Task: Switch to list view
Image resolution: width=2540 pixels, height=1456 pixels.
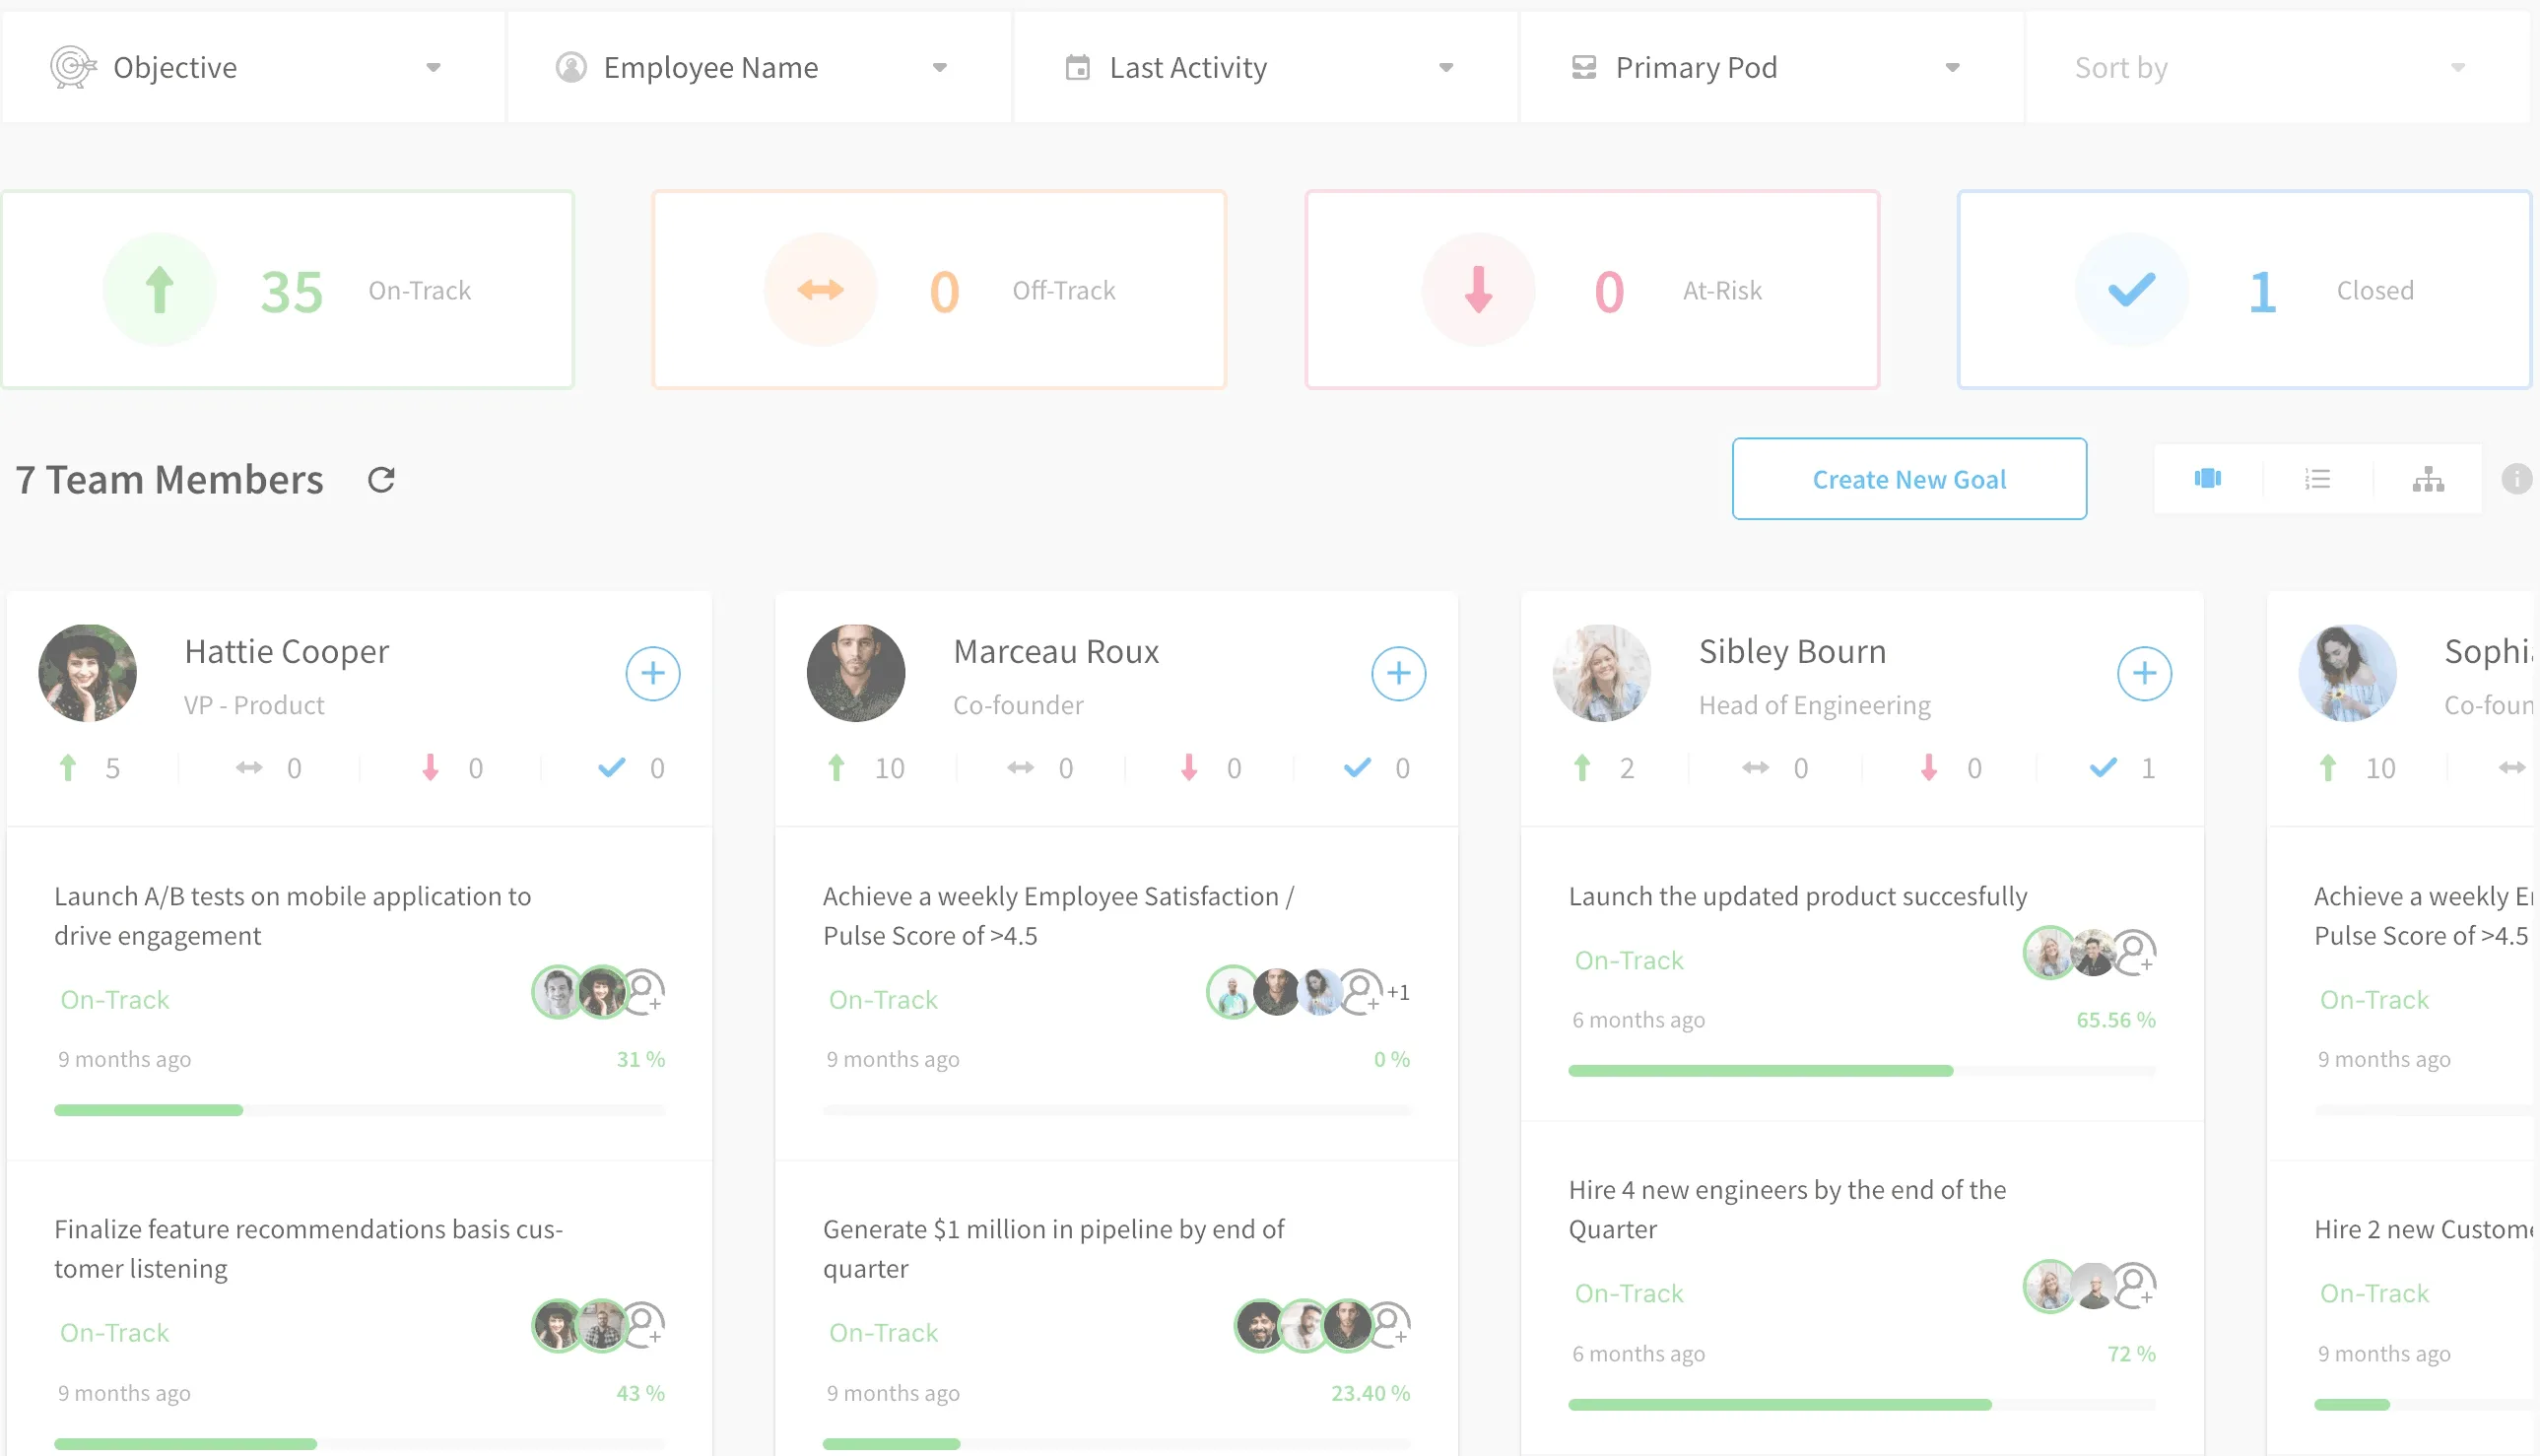Action: click(2317, 479)
